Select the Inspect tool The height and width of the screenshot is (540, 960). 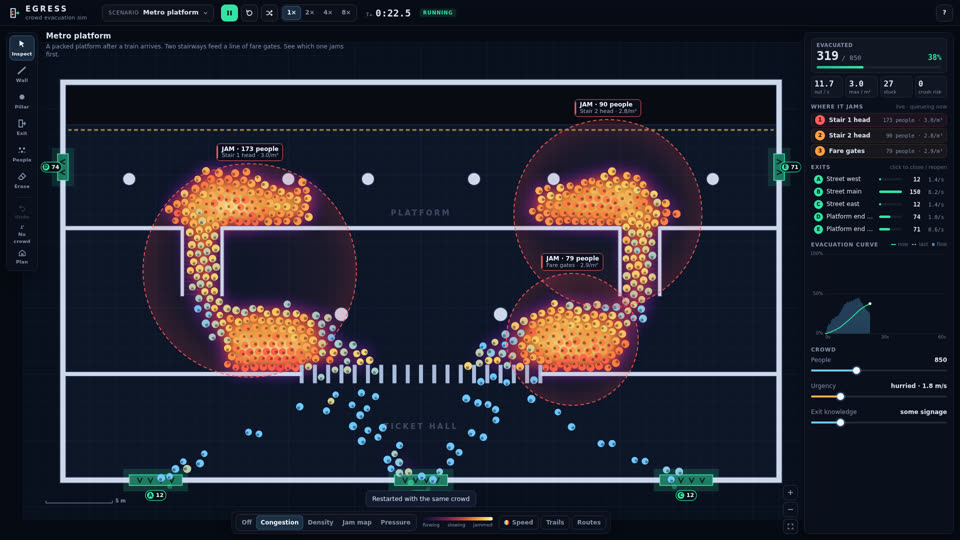coord(21,48)
